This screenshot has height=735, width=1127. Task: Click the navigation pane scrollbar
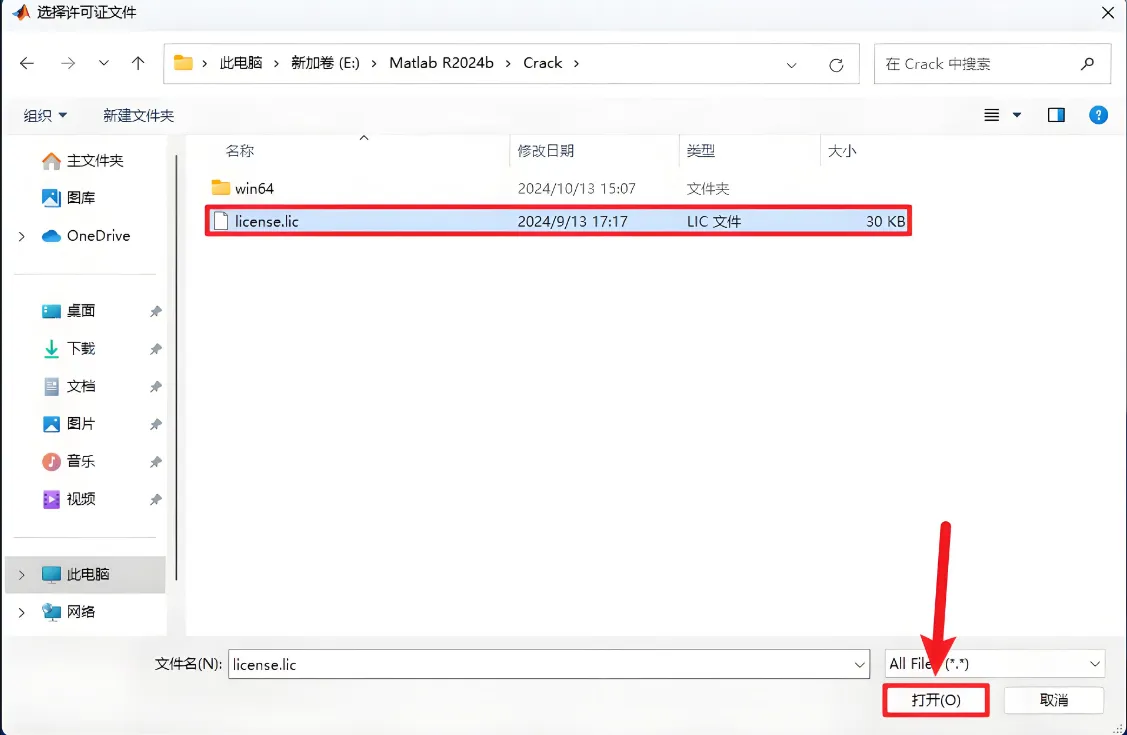tap(176, 366)
